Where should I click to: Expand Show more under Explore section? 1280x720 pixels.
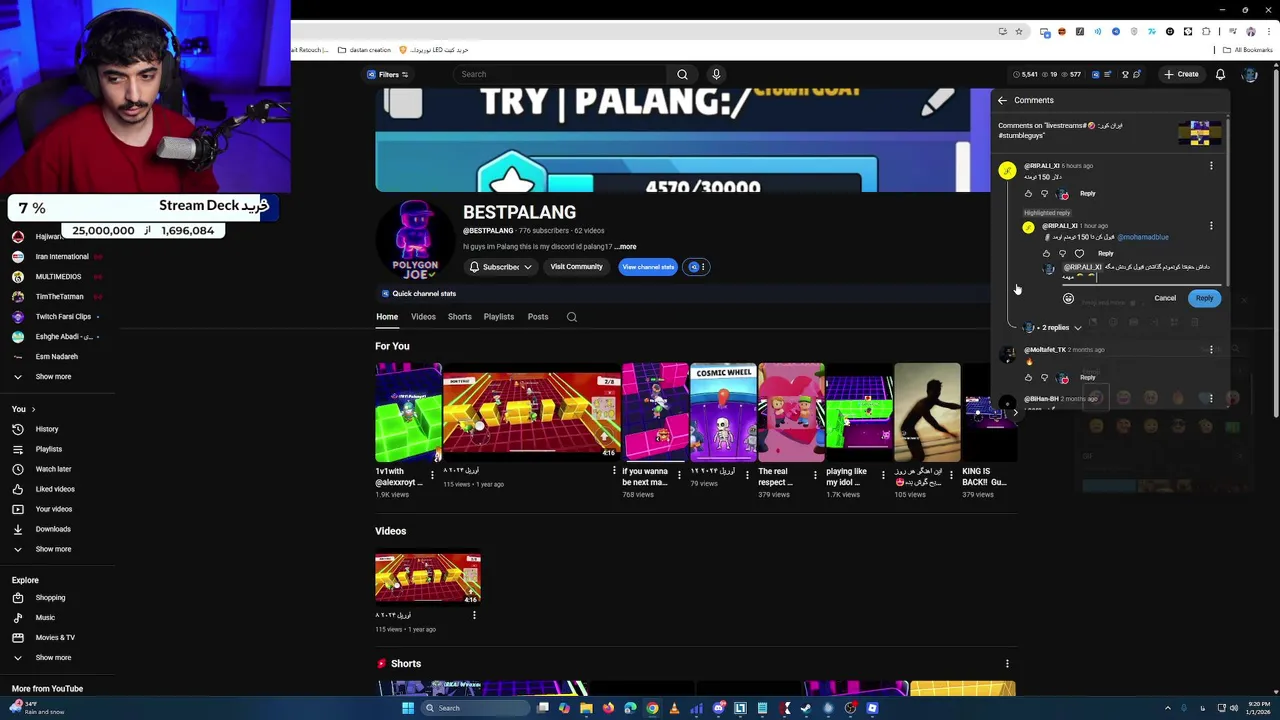pyautogui.click(x=53, y=658)
